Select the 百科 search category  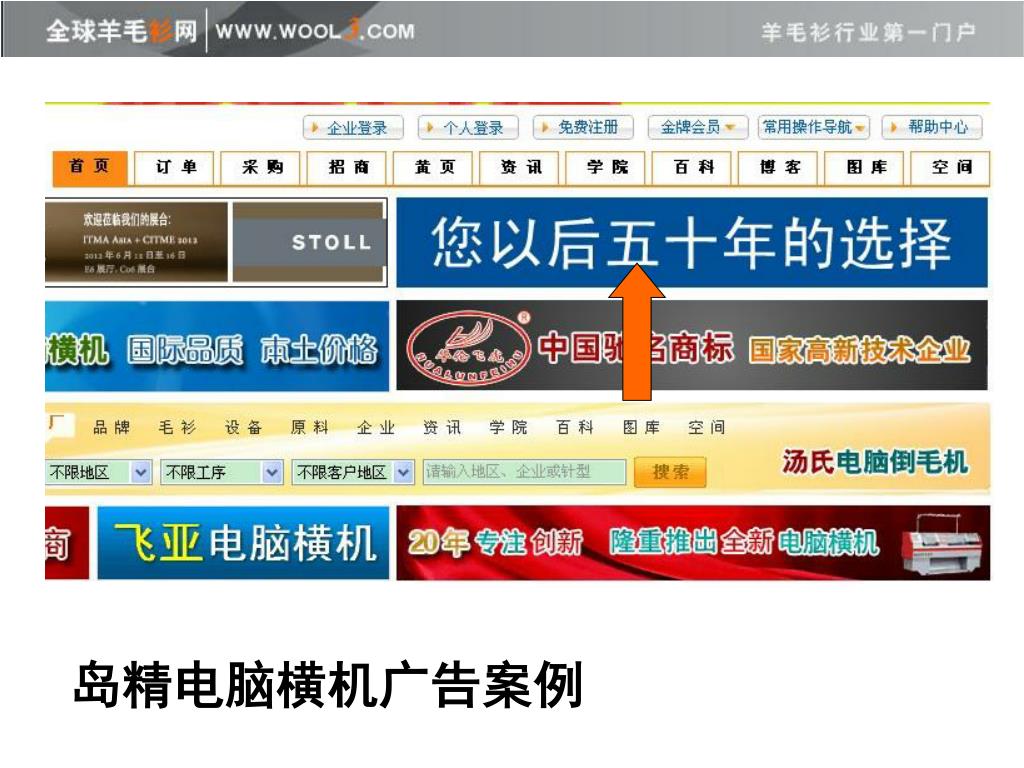pyautogui.click(x=574, y=428)
